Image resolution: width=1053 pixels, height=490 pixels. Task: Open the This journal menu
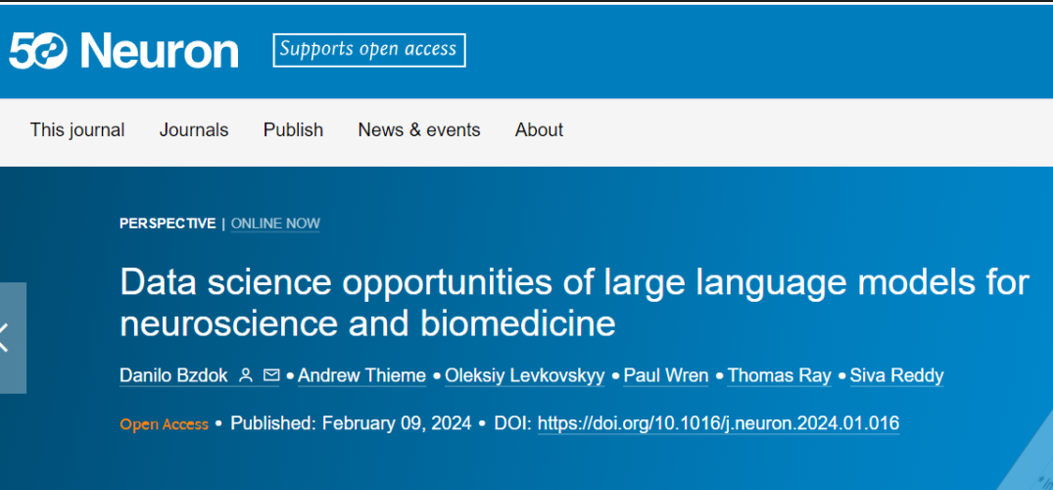[77, 130]
